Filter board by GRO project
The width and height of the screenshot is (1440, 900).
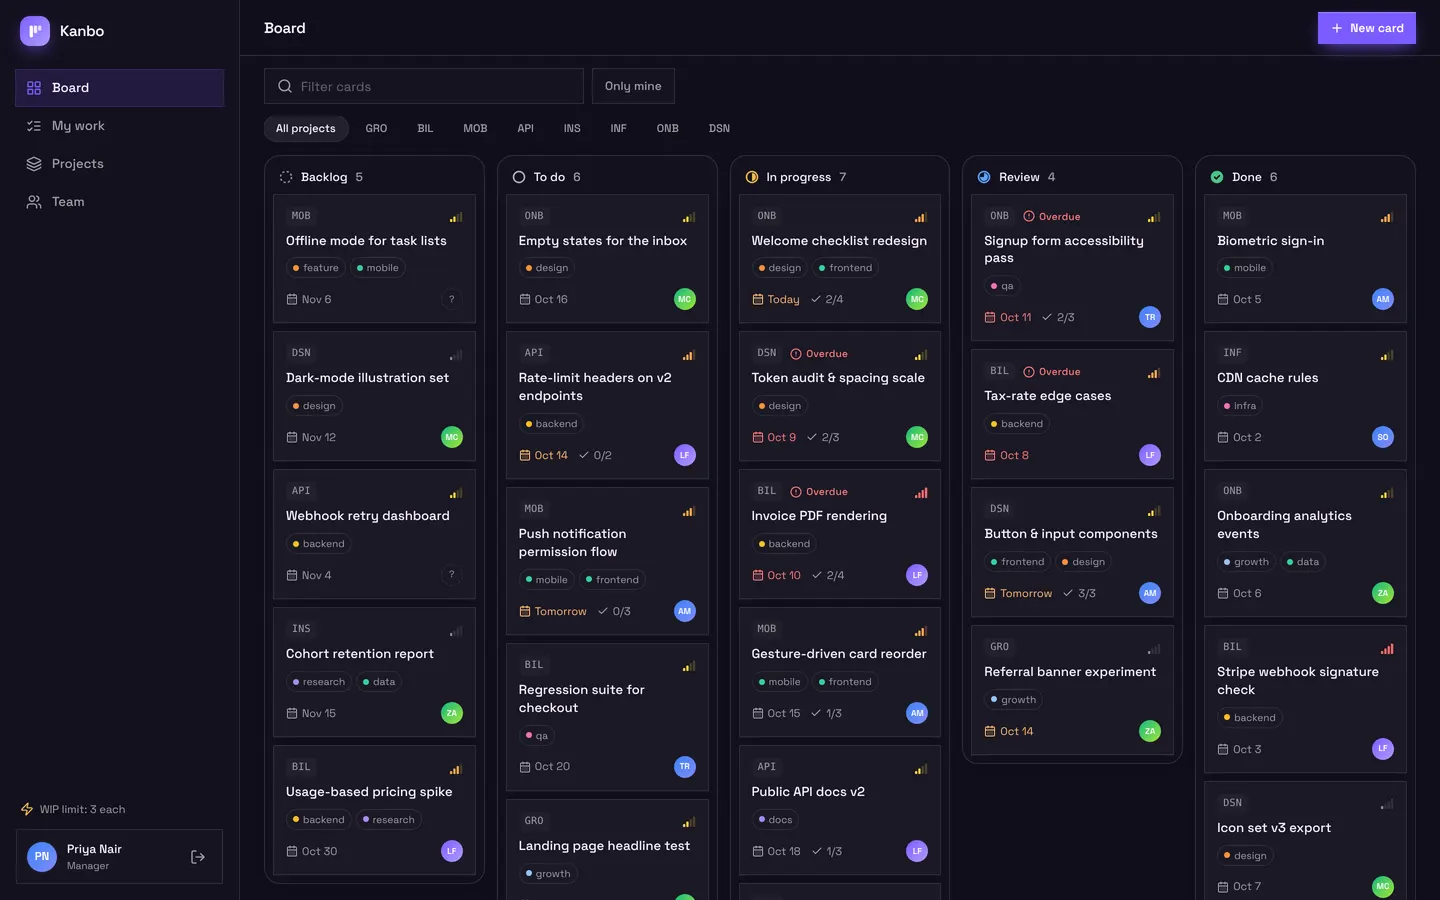(x=376, y=128)
